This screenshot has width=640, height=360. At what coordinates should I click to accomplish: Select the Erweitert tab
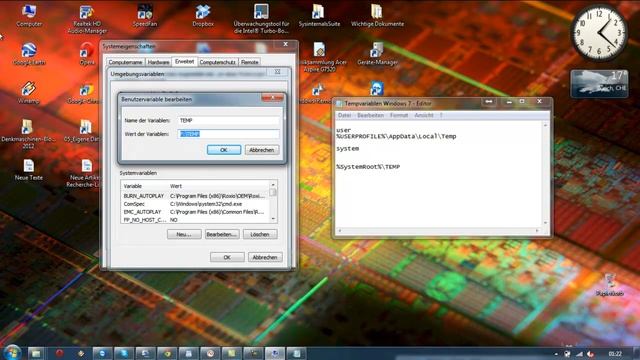point(184,61)
